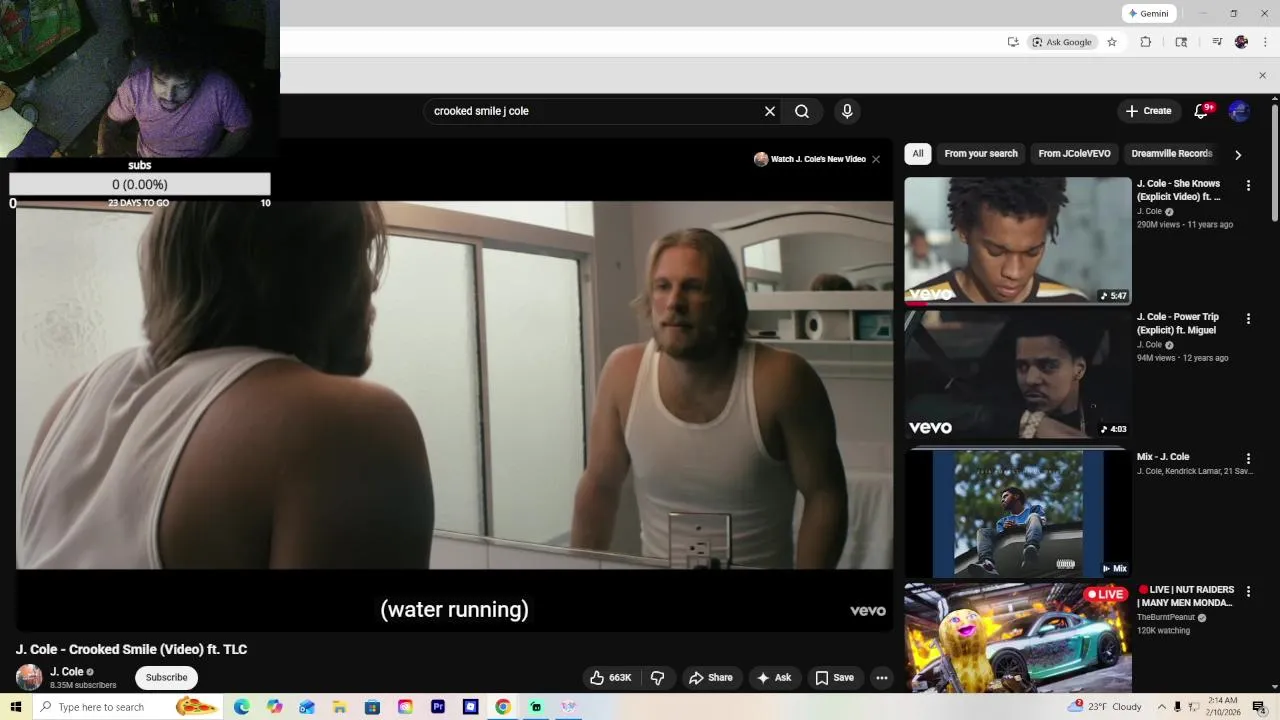1280x720 pixels.
Task: Clear the YouTube search box text
Action: [x=770, y=111]
